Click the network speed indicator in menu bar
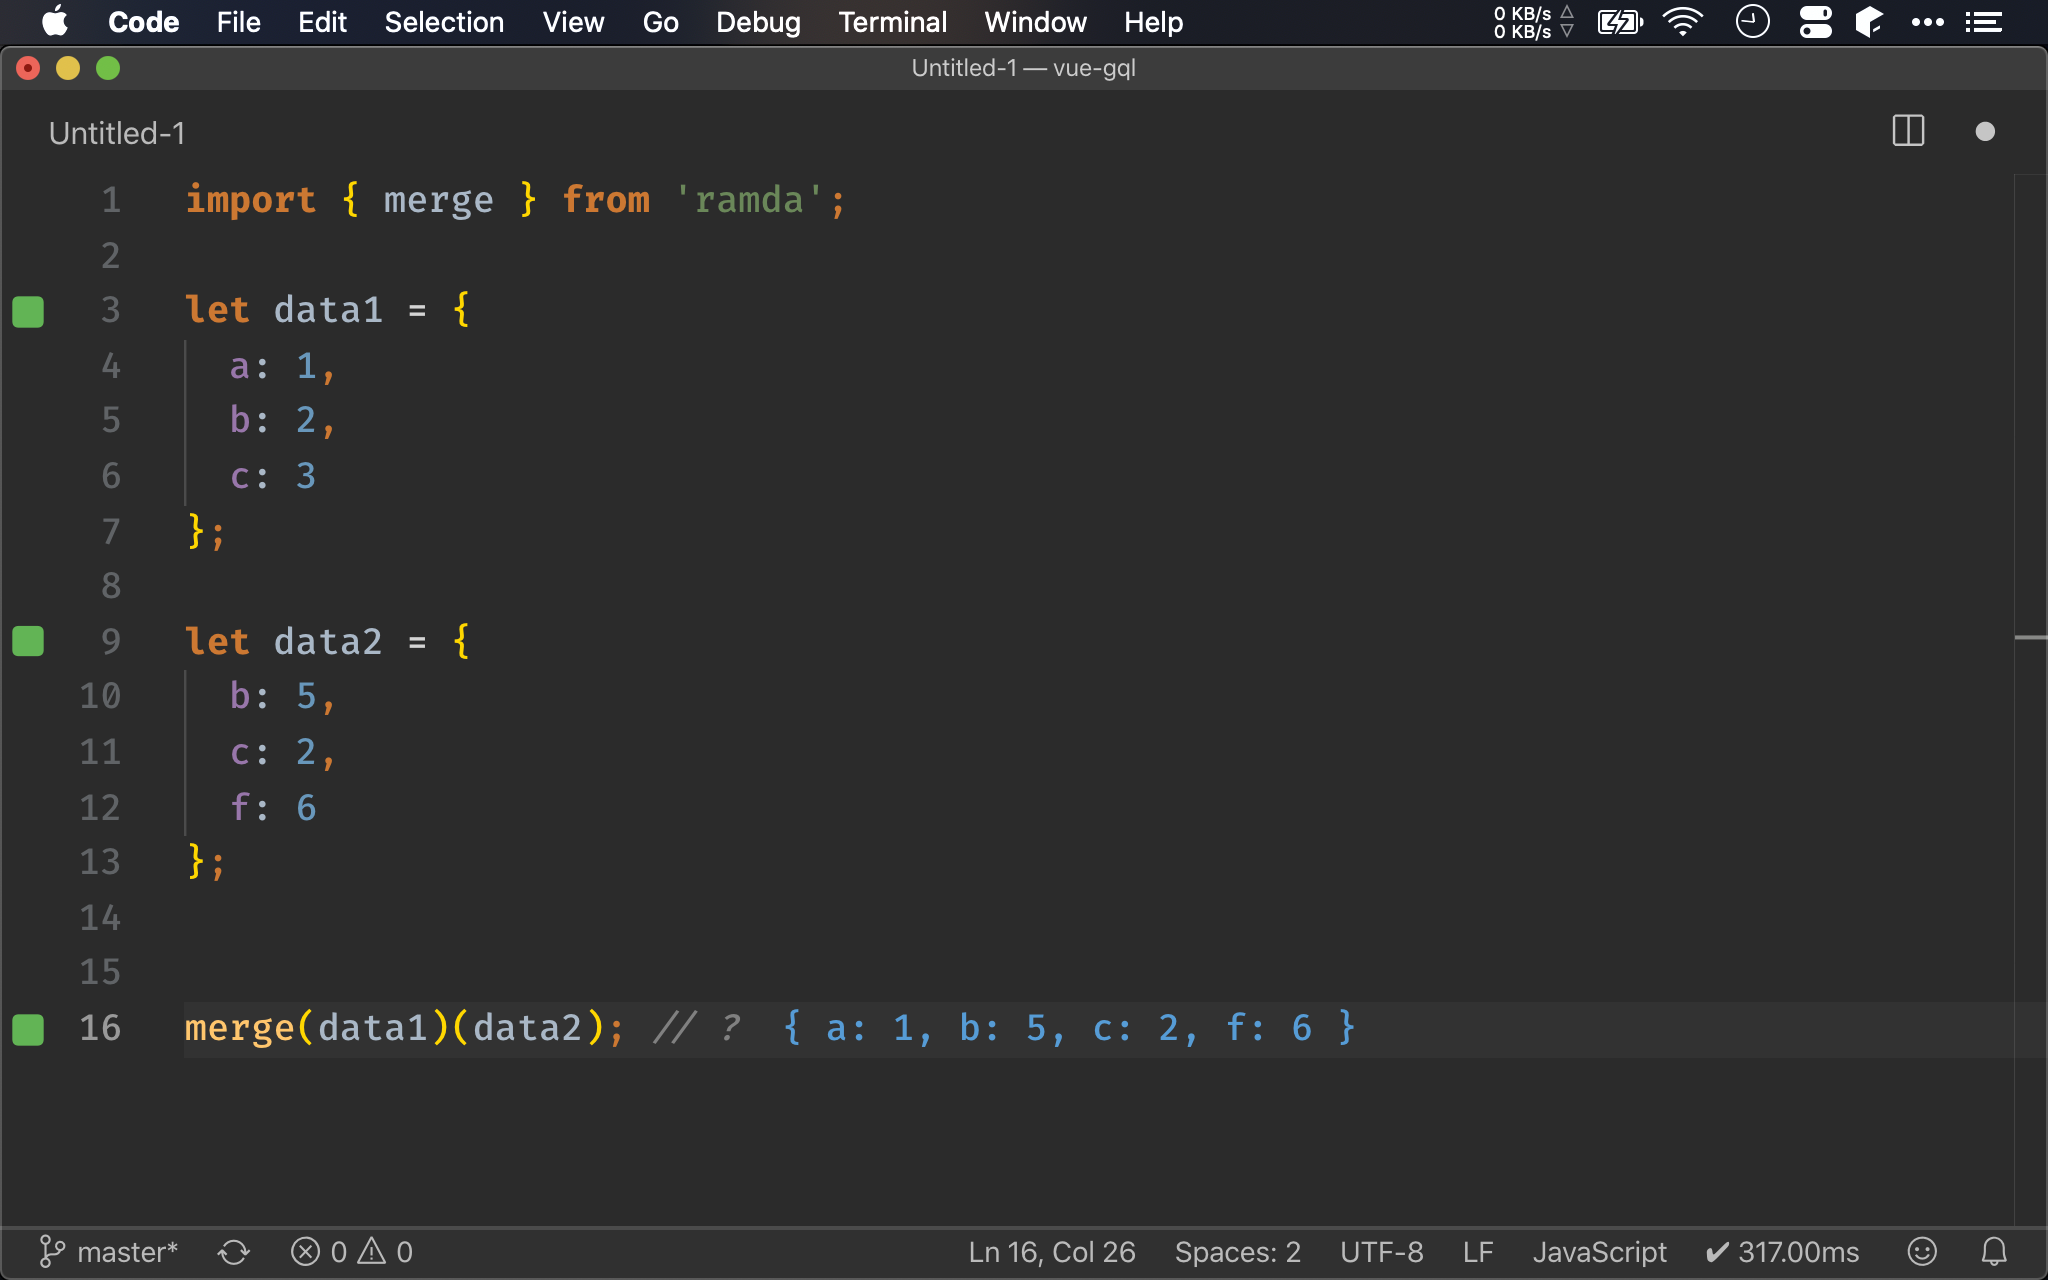Image resolution: width=2048 pixels, height=1280 pixels. pyautogui.click(x=1534, y=22)
